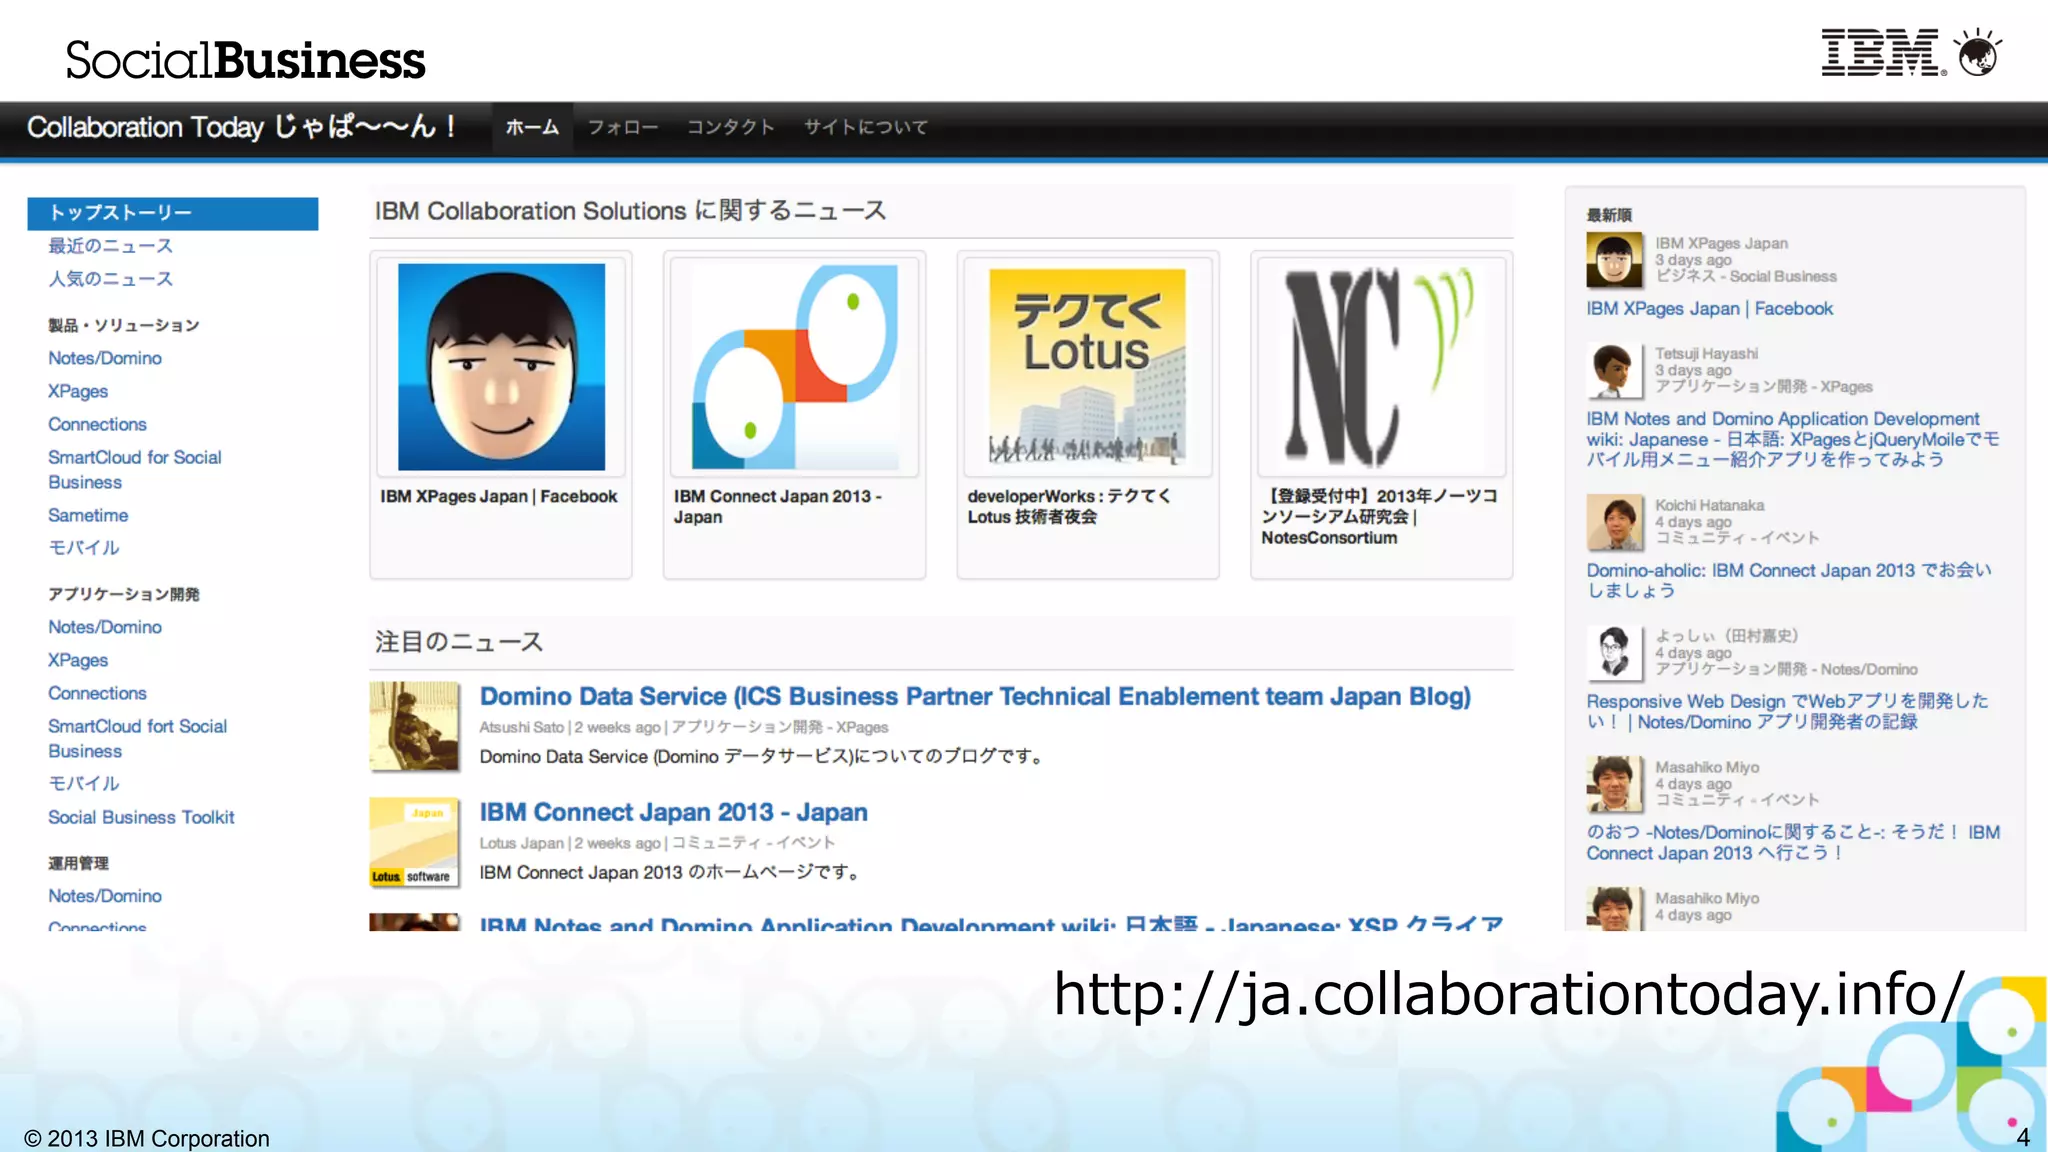Open 人気のニュース in the sidebar
This screenshot has width=2048, height=1152.
[x=111, y=279]
